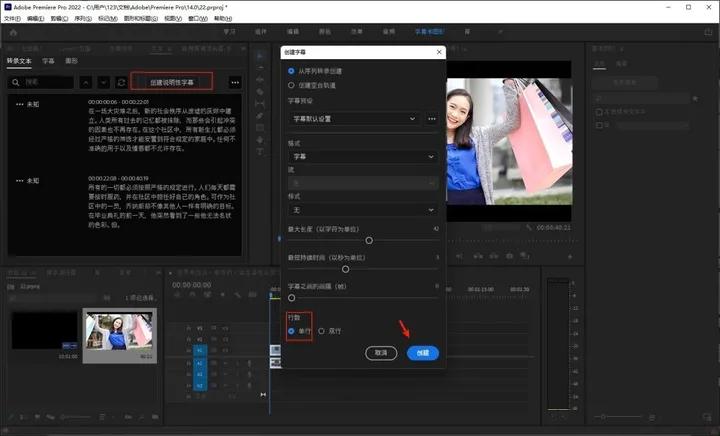The width and height of the screenshot is (720, 436).
Task: Go to next search result down arrow
Action: pyautogui.click(x=103, y=81)
